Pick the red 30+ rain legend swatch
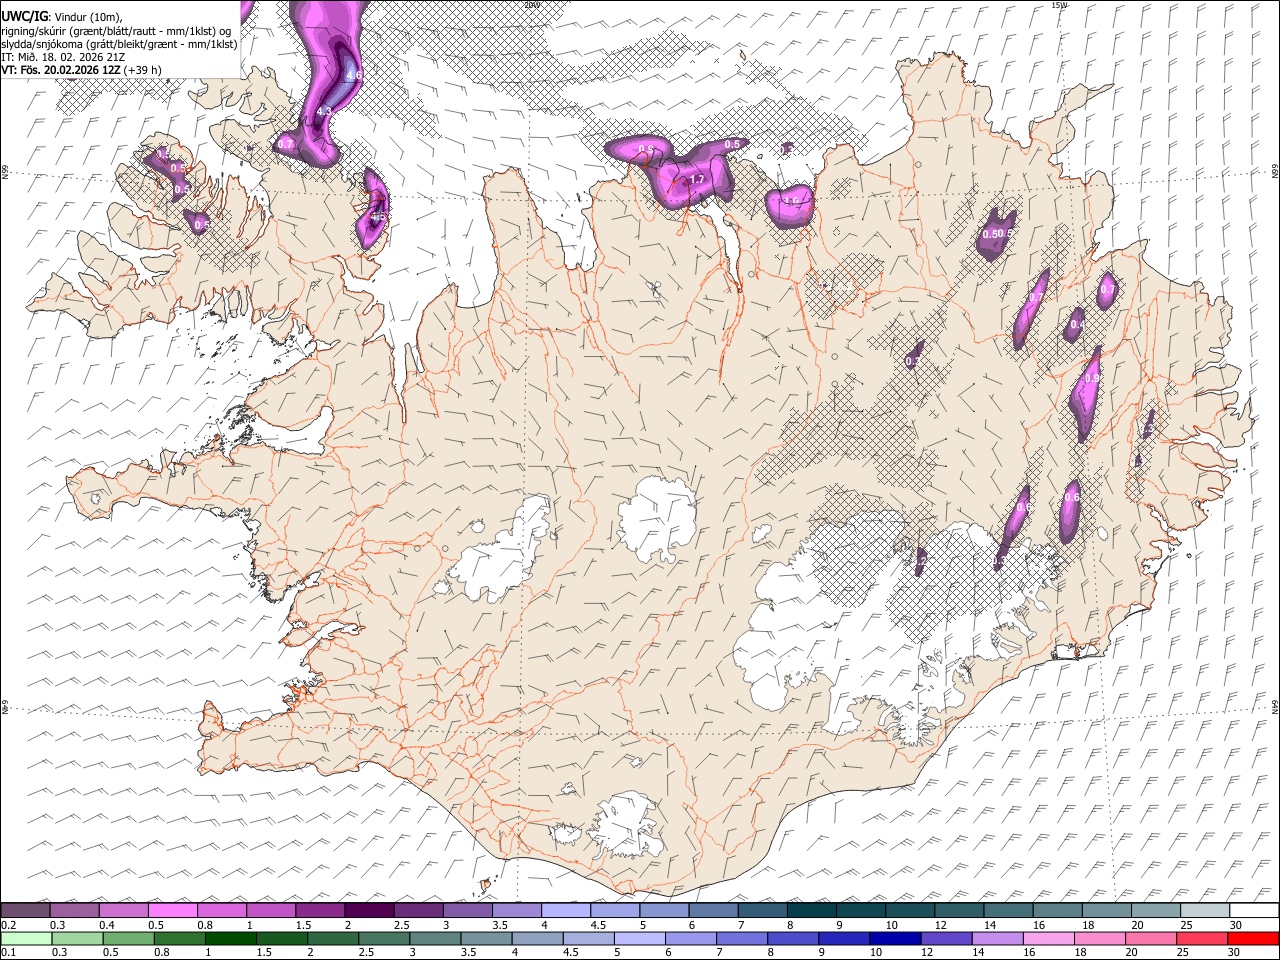Screen dimensions: 1280x960 pos(1253,938)
